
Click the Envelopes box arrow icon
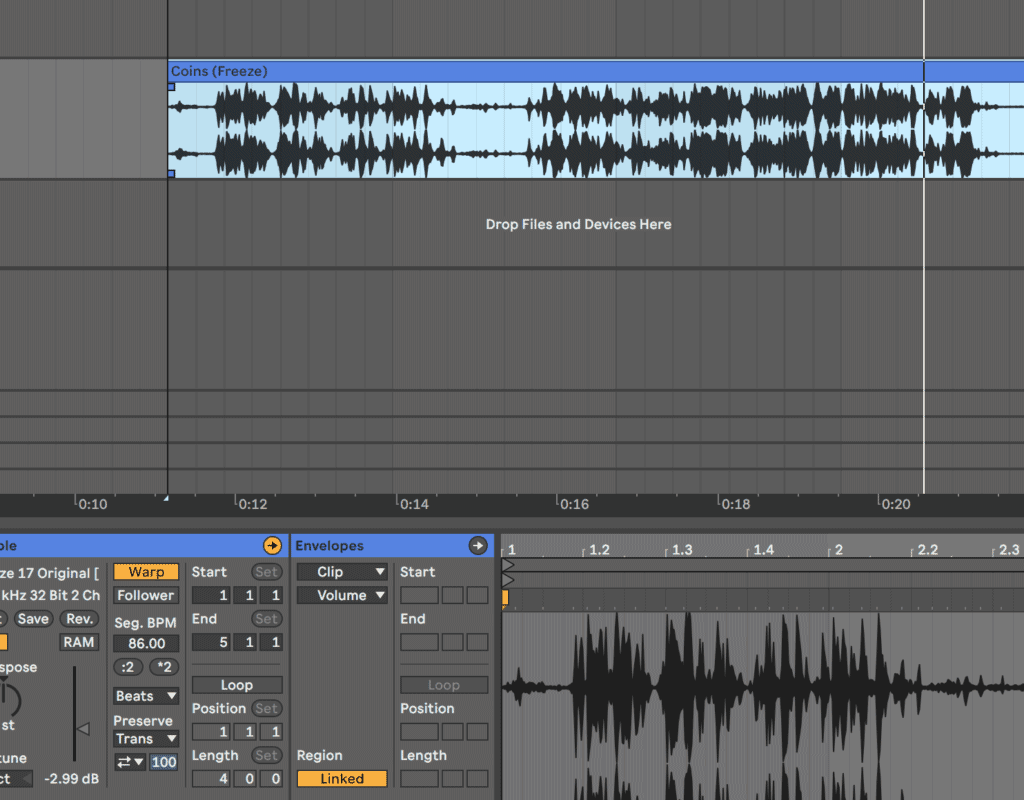click(x=477, y=546)
